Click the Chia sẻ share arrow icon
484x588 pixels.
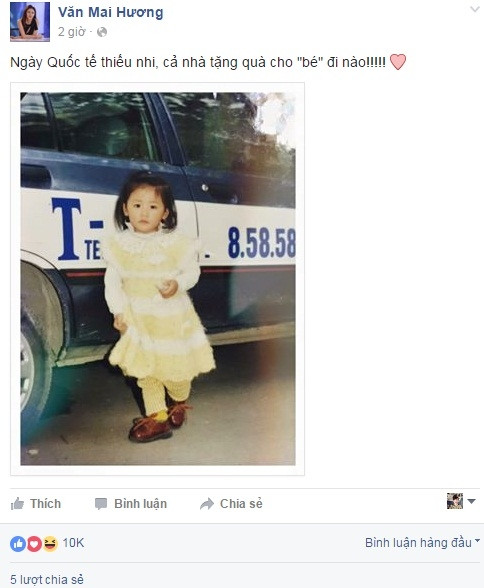point(207,504)
